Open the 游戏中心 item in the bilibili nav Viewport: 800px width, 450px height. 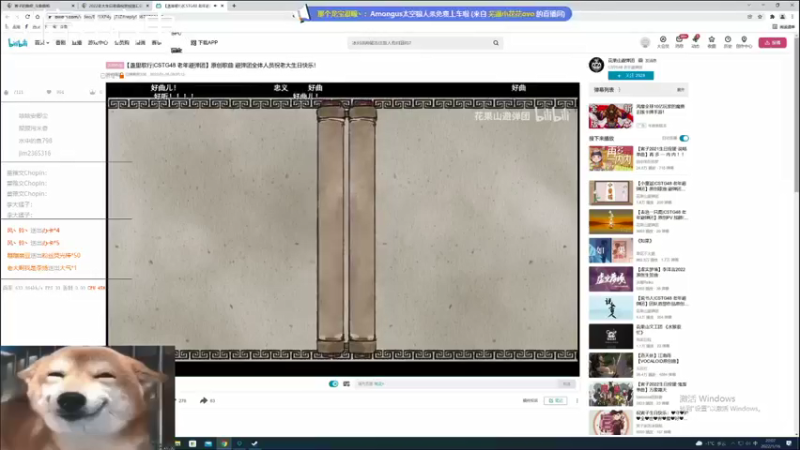[x=97, y=43]
